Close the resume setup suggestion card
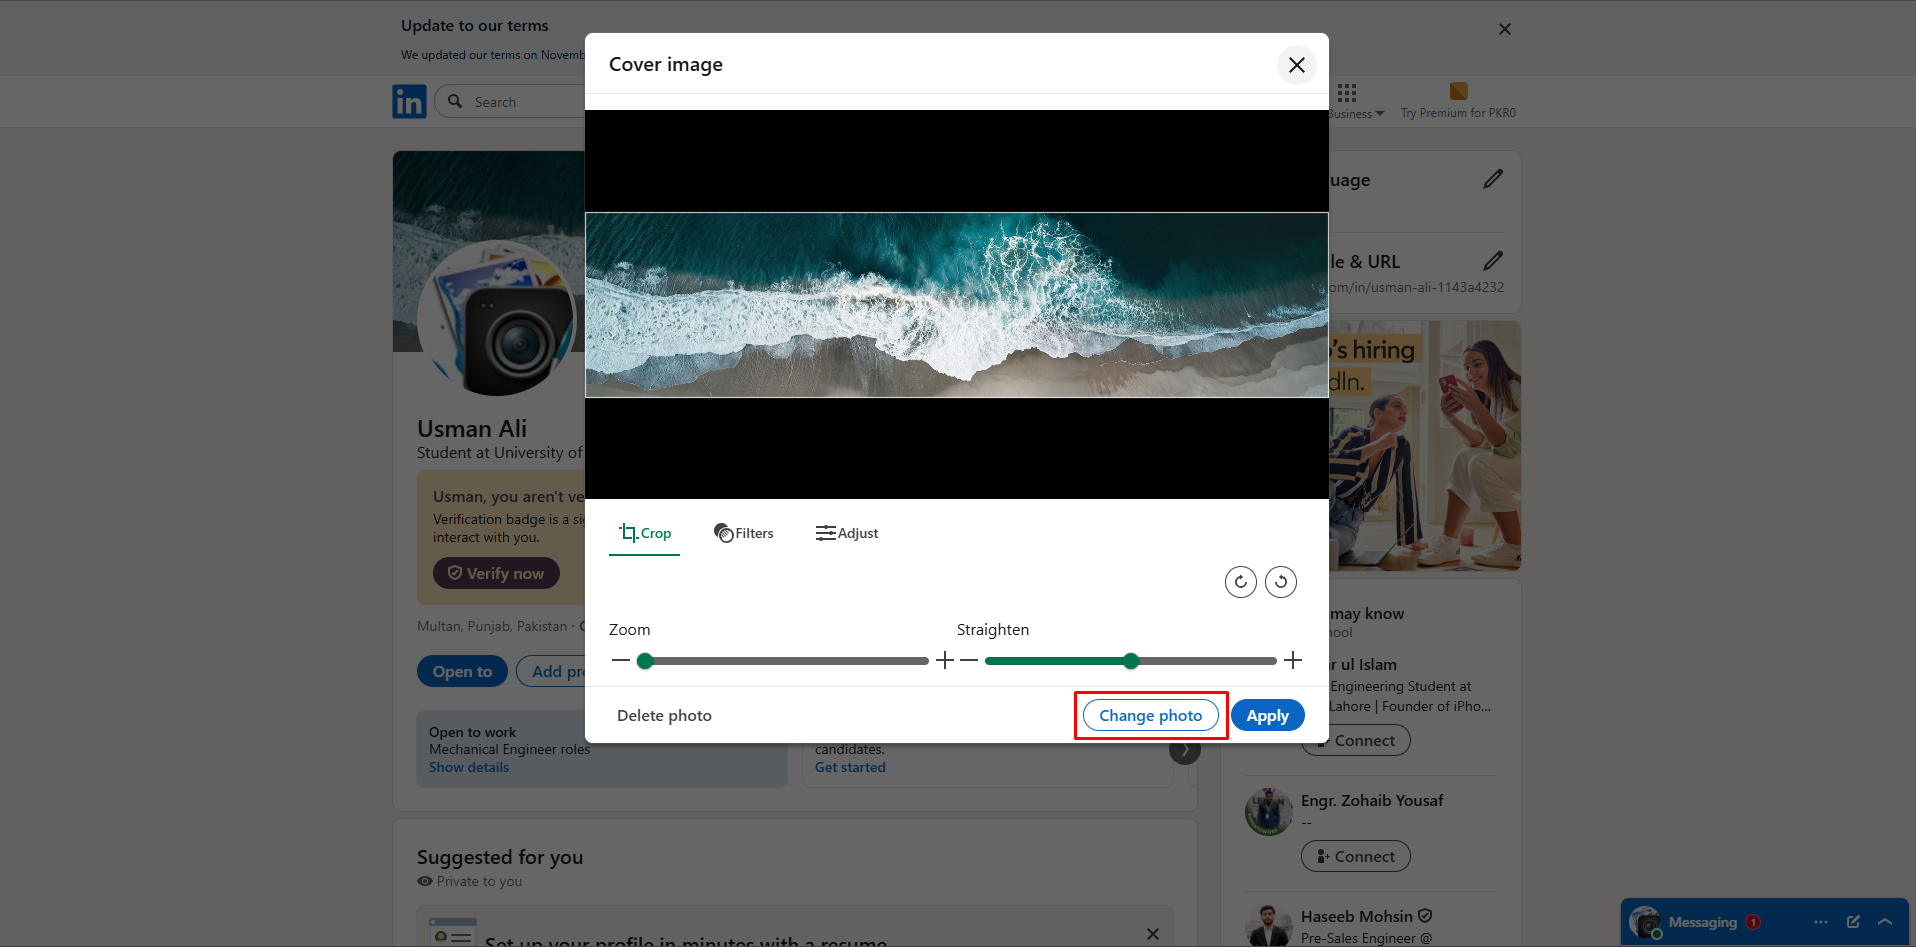The width and height of the screenshot is (1916, 947). pyautogui.click(x=1153, y=934)
